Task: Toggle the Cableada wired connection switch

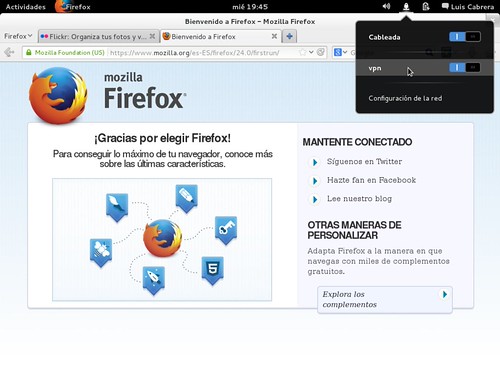Action: [x=465, y=37]
